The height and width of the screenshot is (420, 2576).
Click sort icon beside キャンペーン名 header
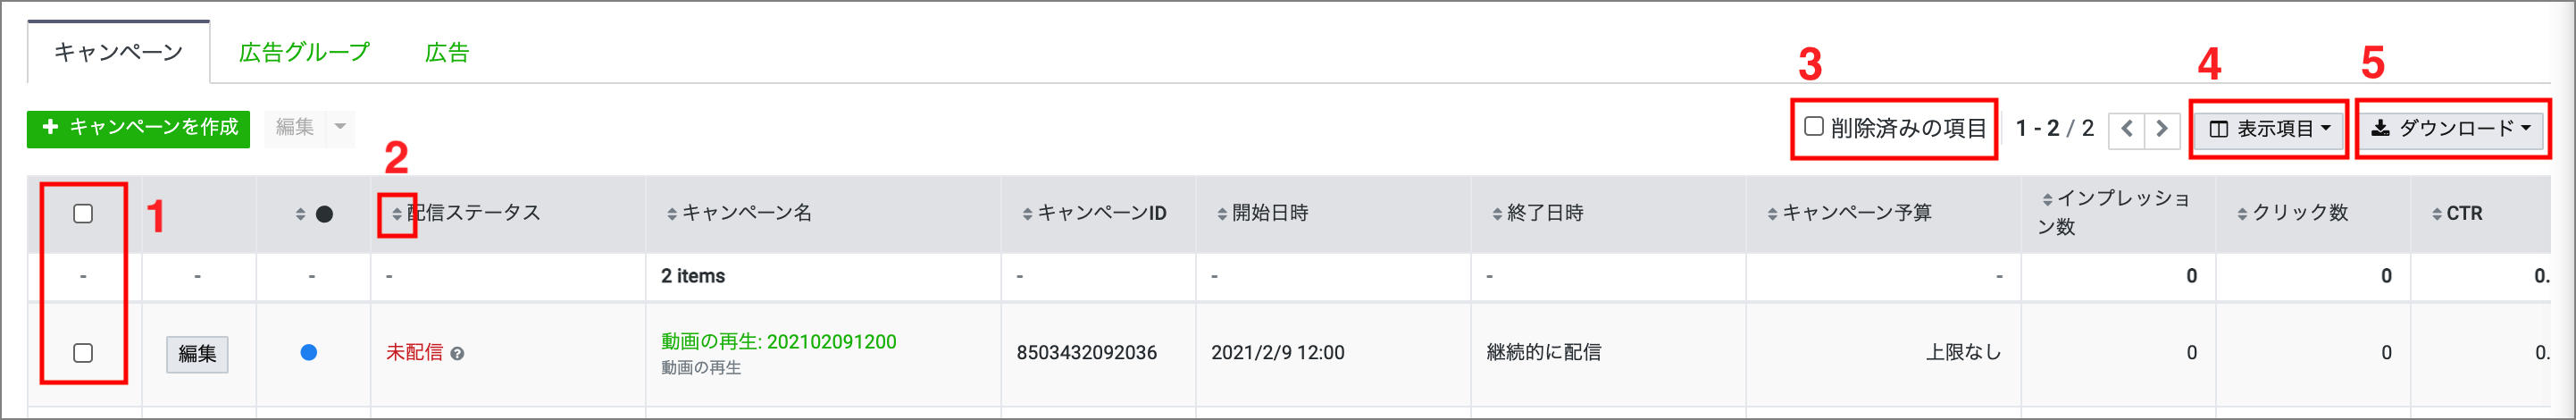(672, 214)
